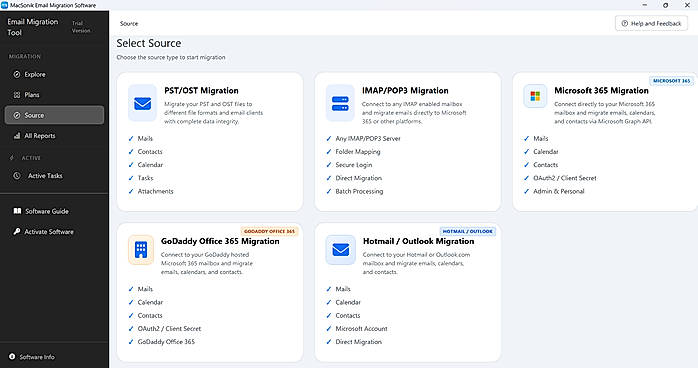Viewport: 698px width, 368px height.
Task: Click the Source breadcrumb at top
Action: tap(129, 23)
